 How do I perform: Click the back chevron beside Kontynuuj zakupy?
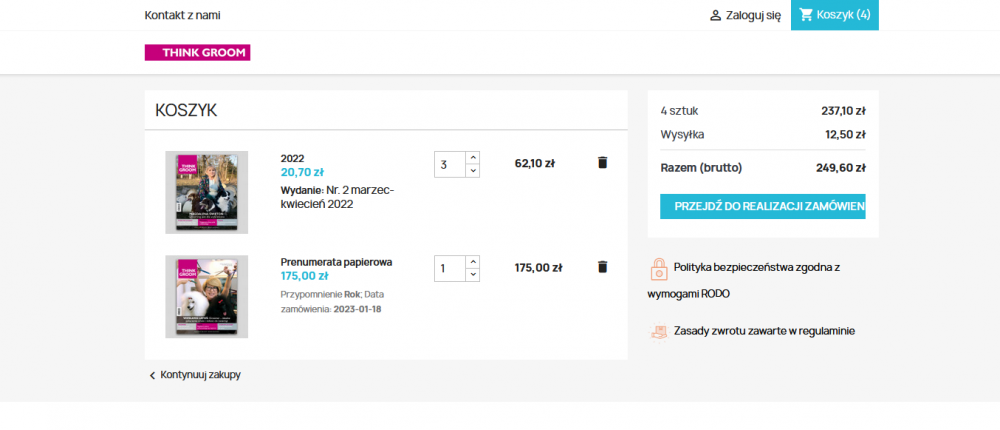[x=152, y=375]
